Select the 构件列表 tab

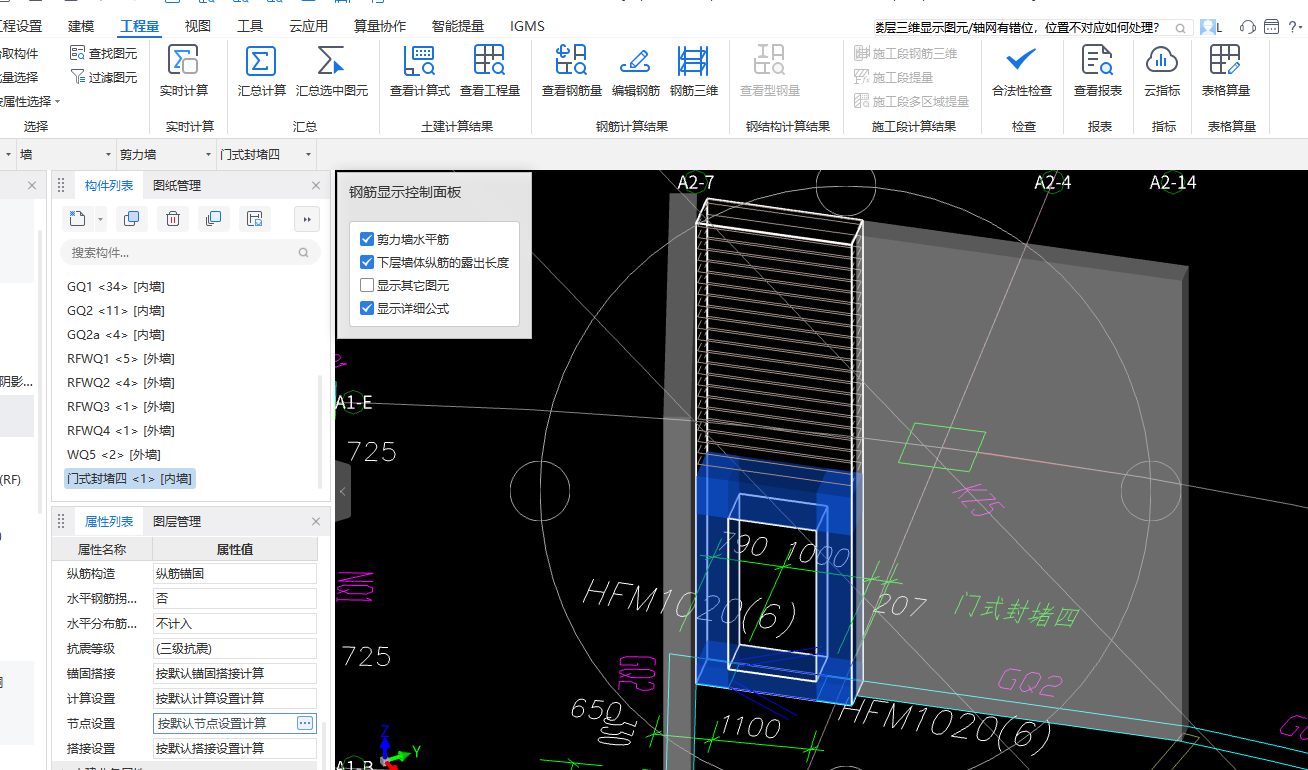(109, 185)
